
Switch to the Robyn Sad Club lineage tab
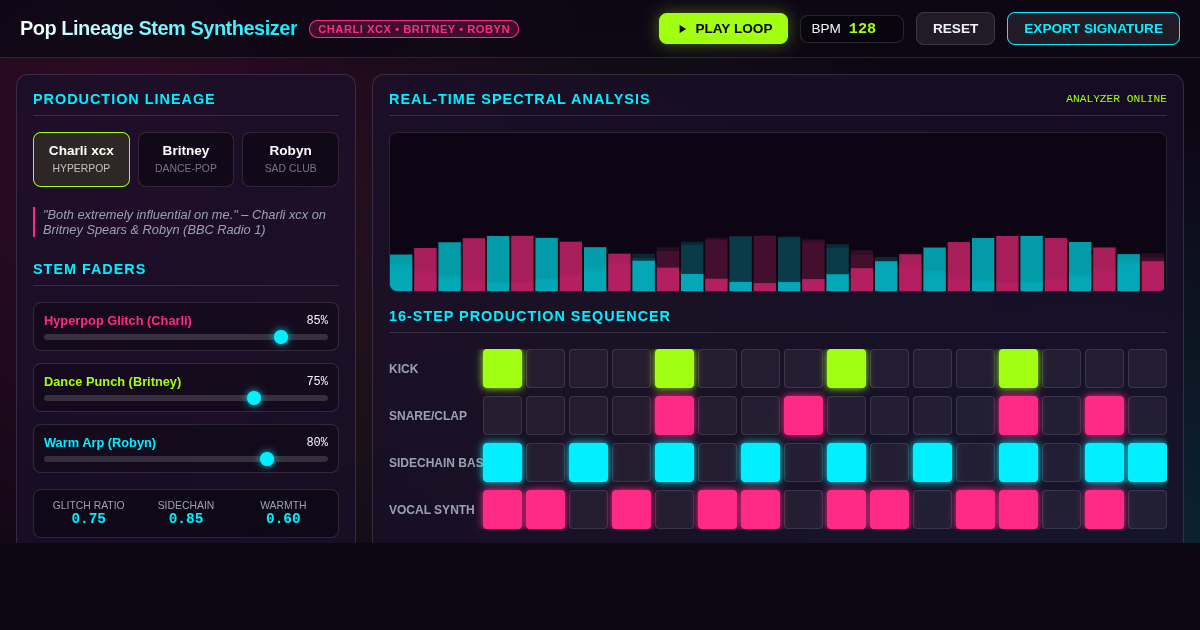(290, 159)
